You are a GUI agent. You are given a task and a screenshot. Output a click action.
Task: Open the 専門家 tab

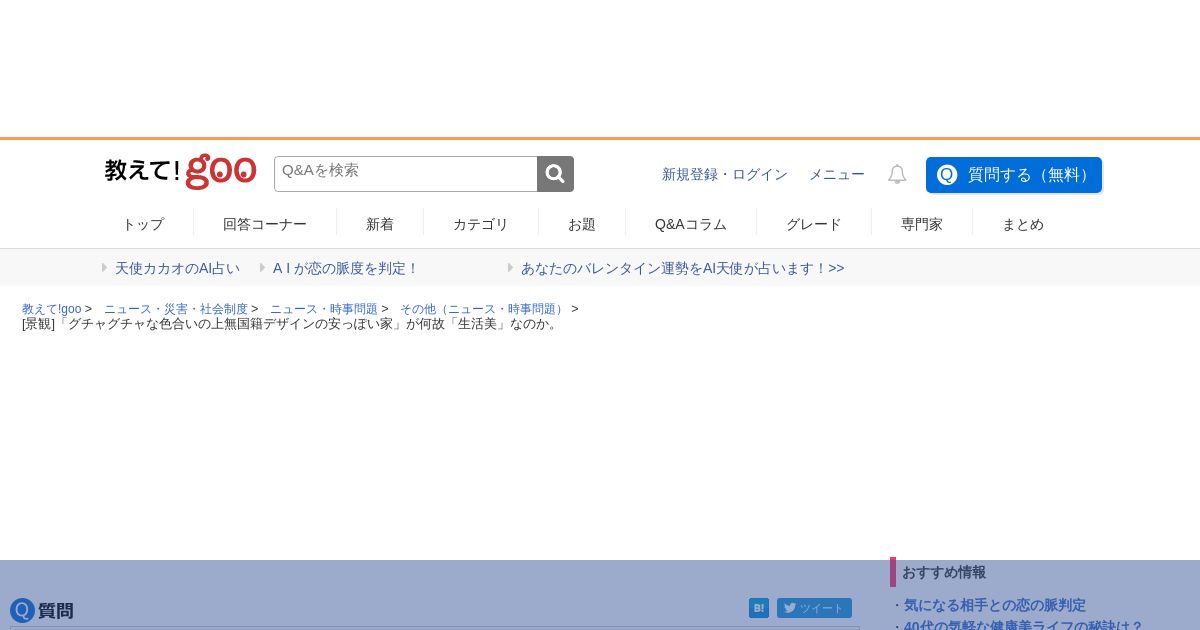(x=922, y=224)
